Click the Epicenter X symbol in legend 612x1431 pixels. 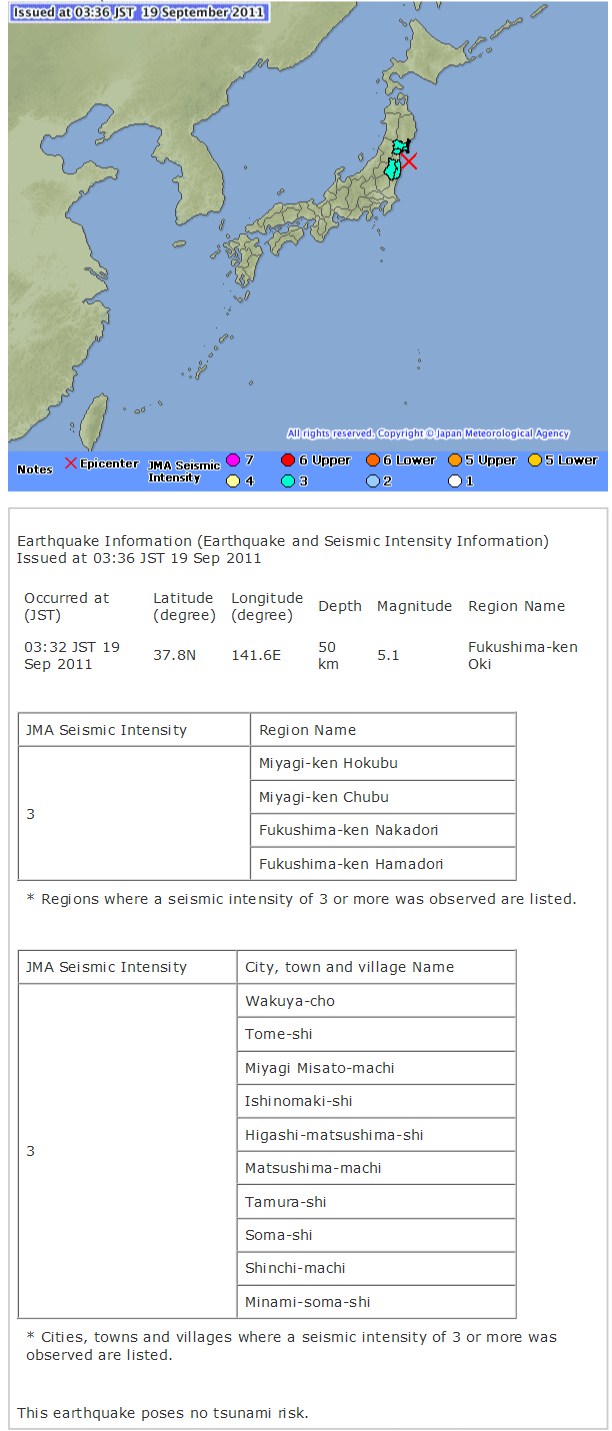[x=71, y=464]
